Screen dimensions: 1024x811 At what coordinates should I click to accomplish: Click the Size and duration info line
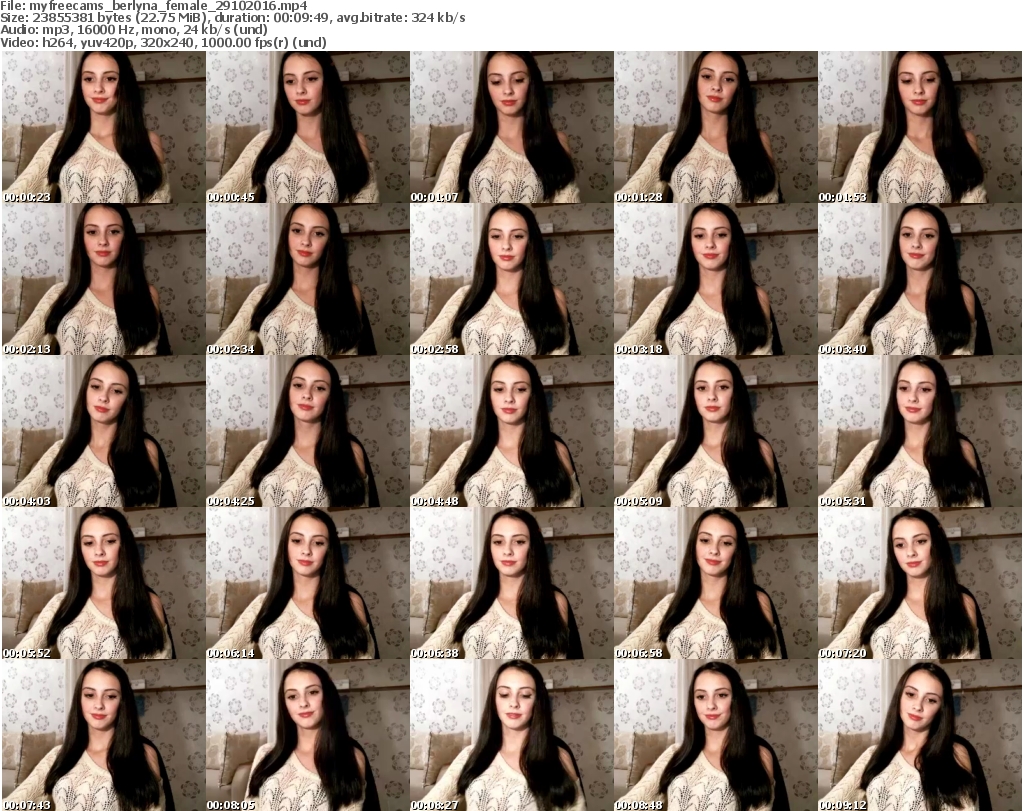(232, 18)
